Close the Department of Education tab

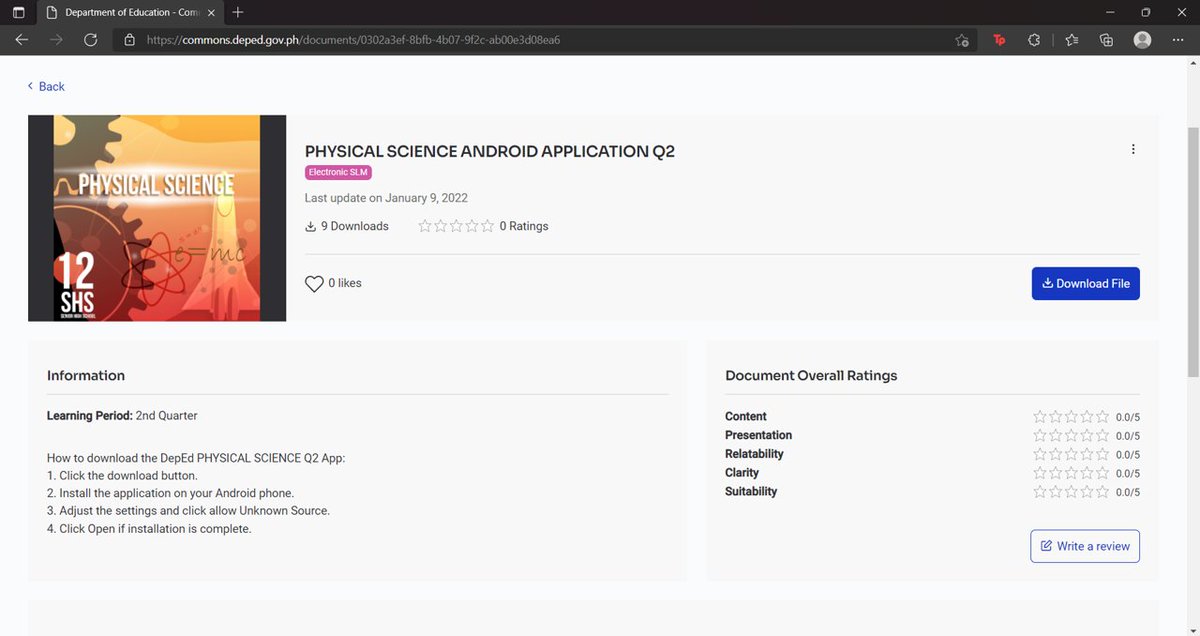[212, 13]
